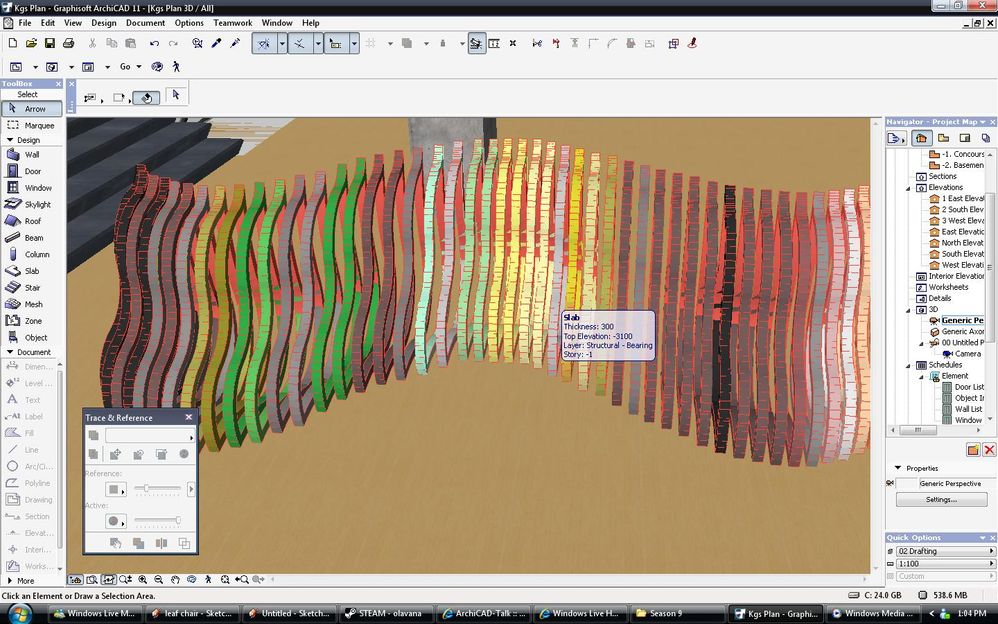Switch Navigator to Layout Book button

(x=965, y=138)
